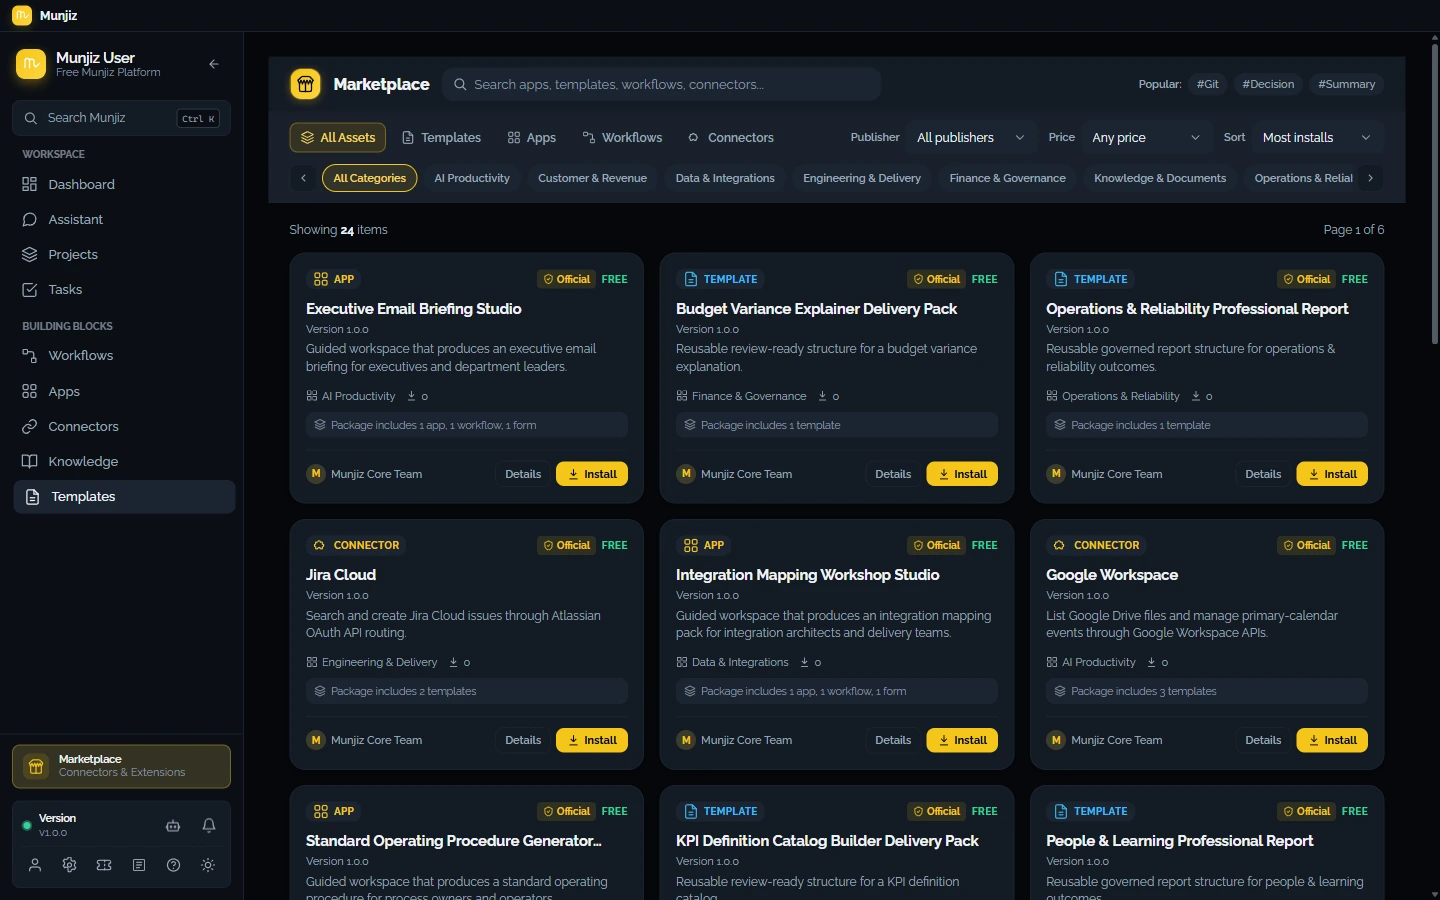The width and height of the screenshot is (1440, 900).
Task: Filter by Data & Integrations category
Action: [725, 178]
